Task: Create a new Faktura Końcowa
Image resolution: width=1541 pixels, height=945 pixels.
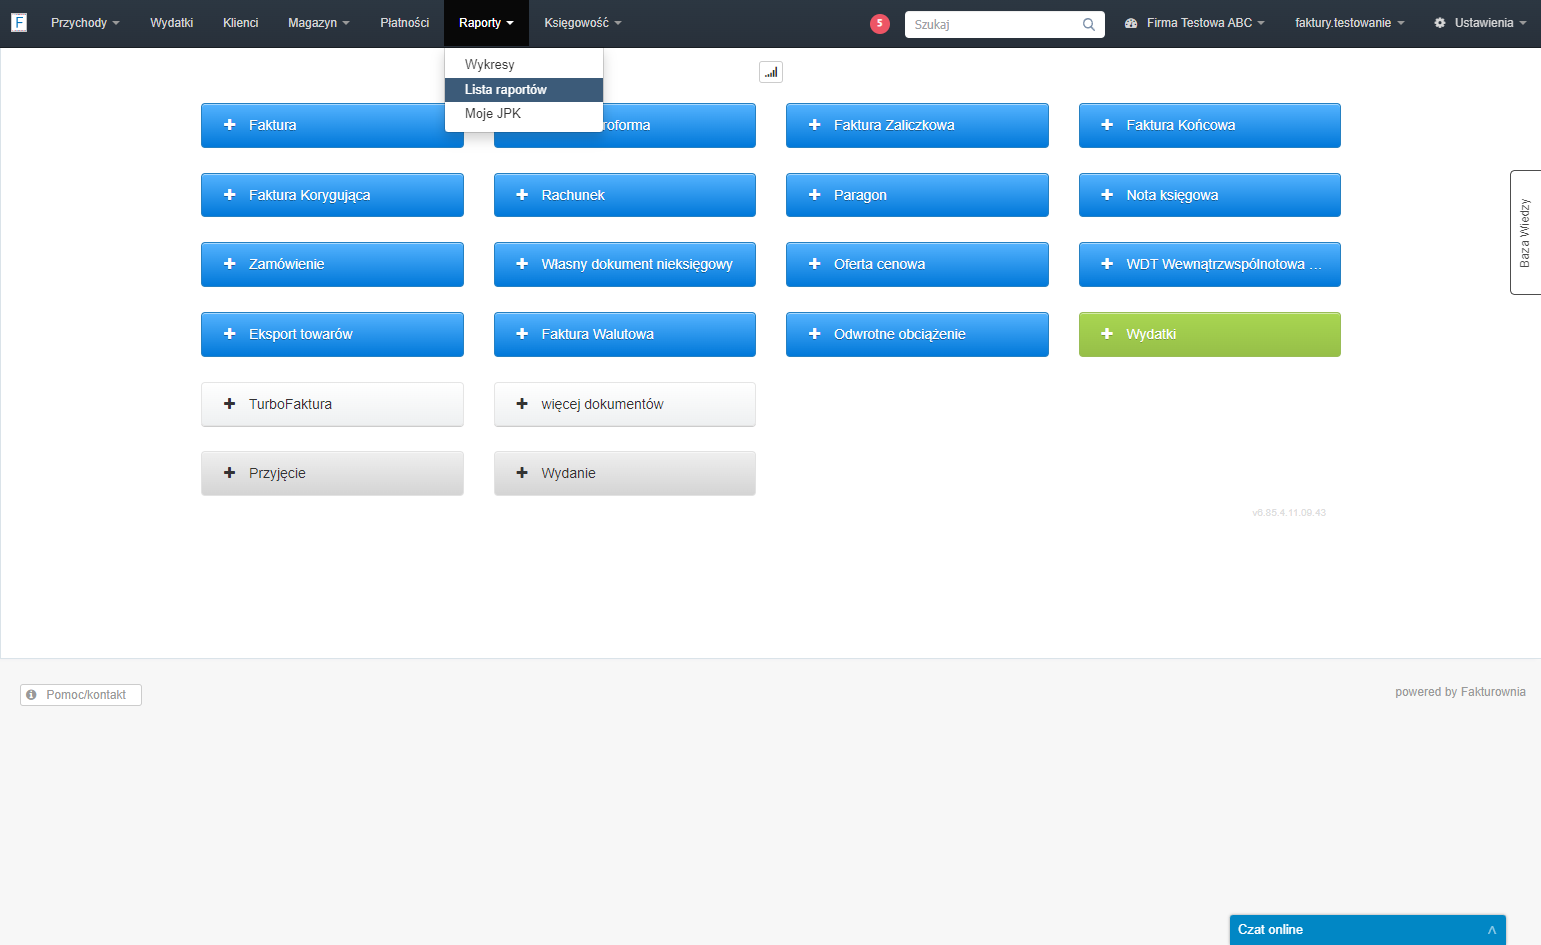Action: click(x=1210, y=125)
